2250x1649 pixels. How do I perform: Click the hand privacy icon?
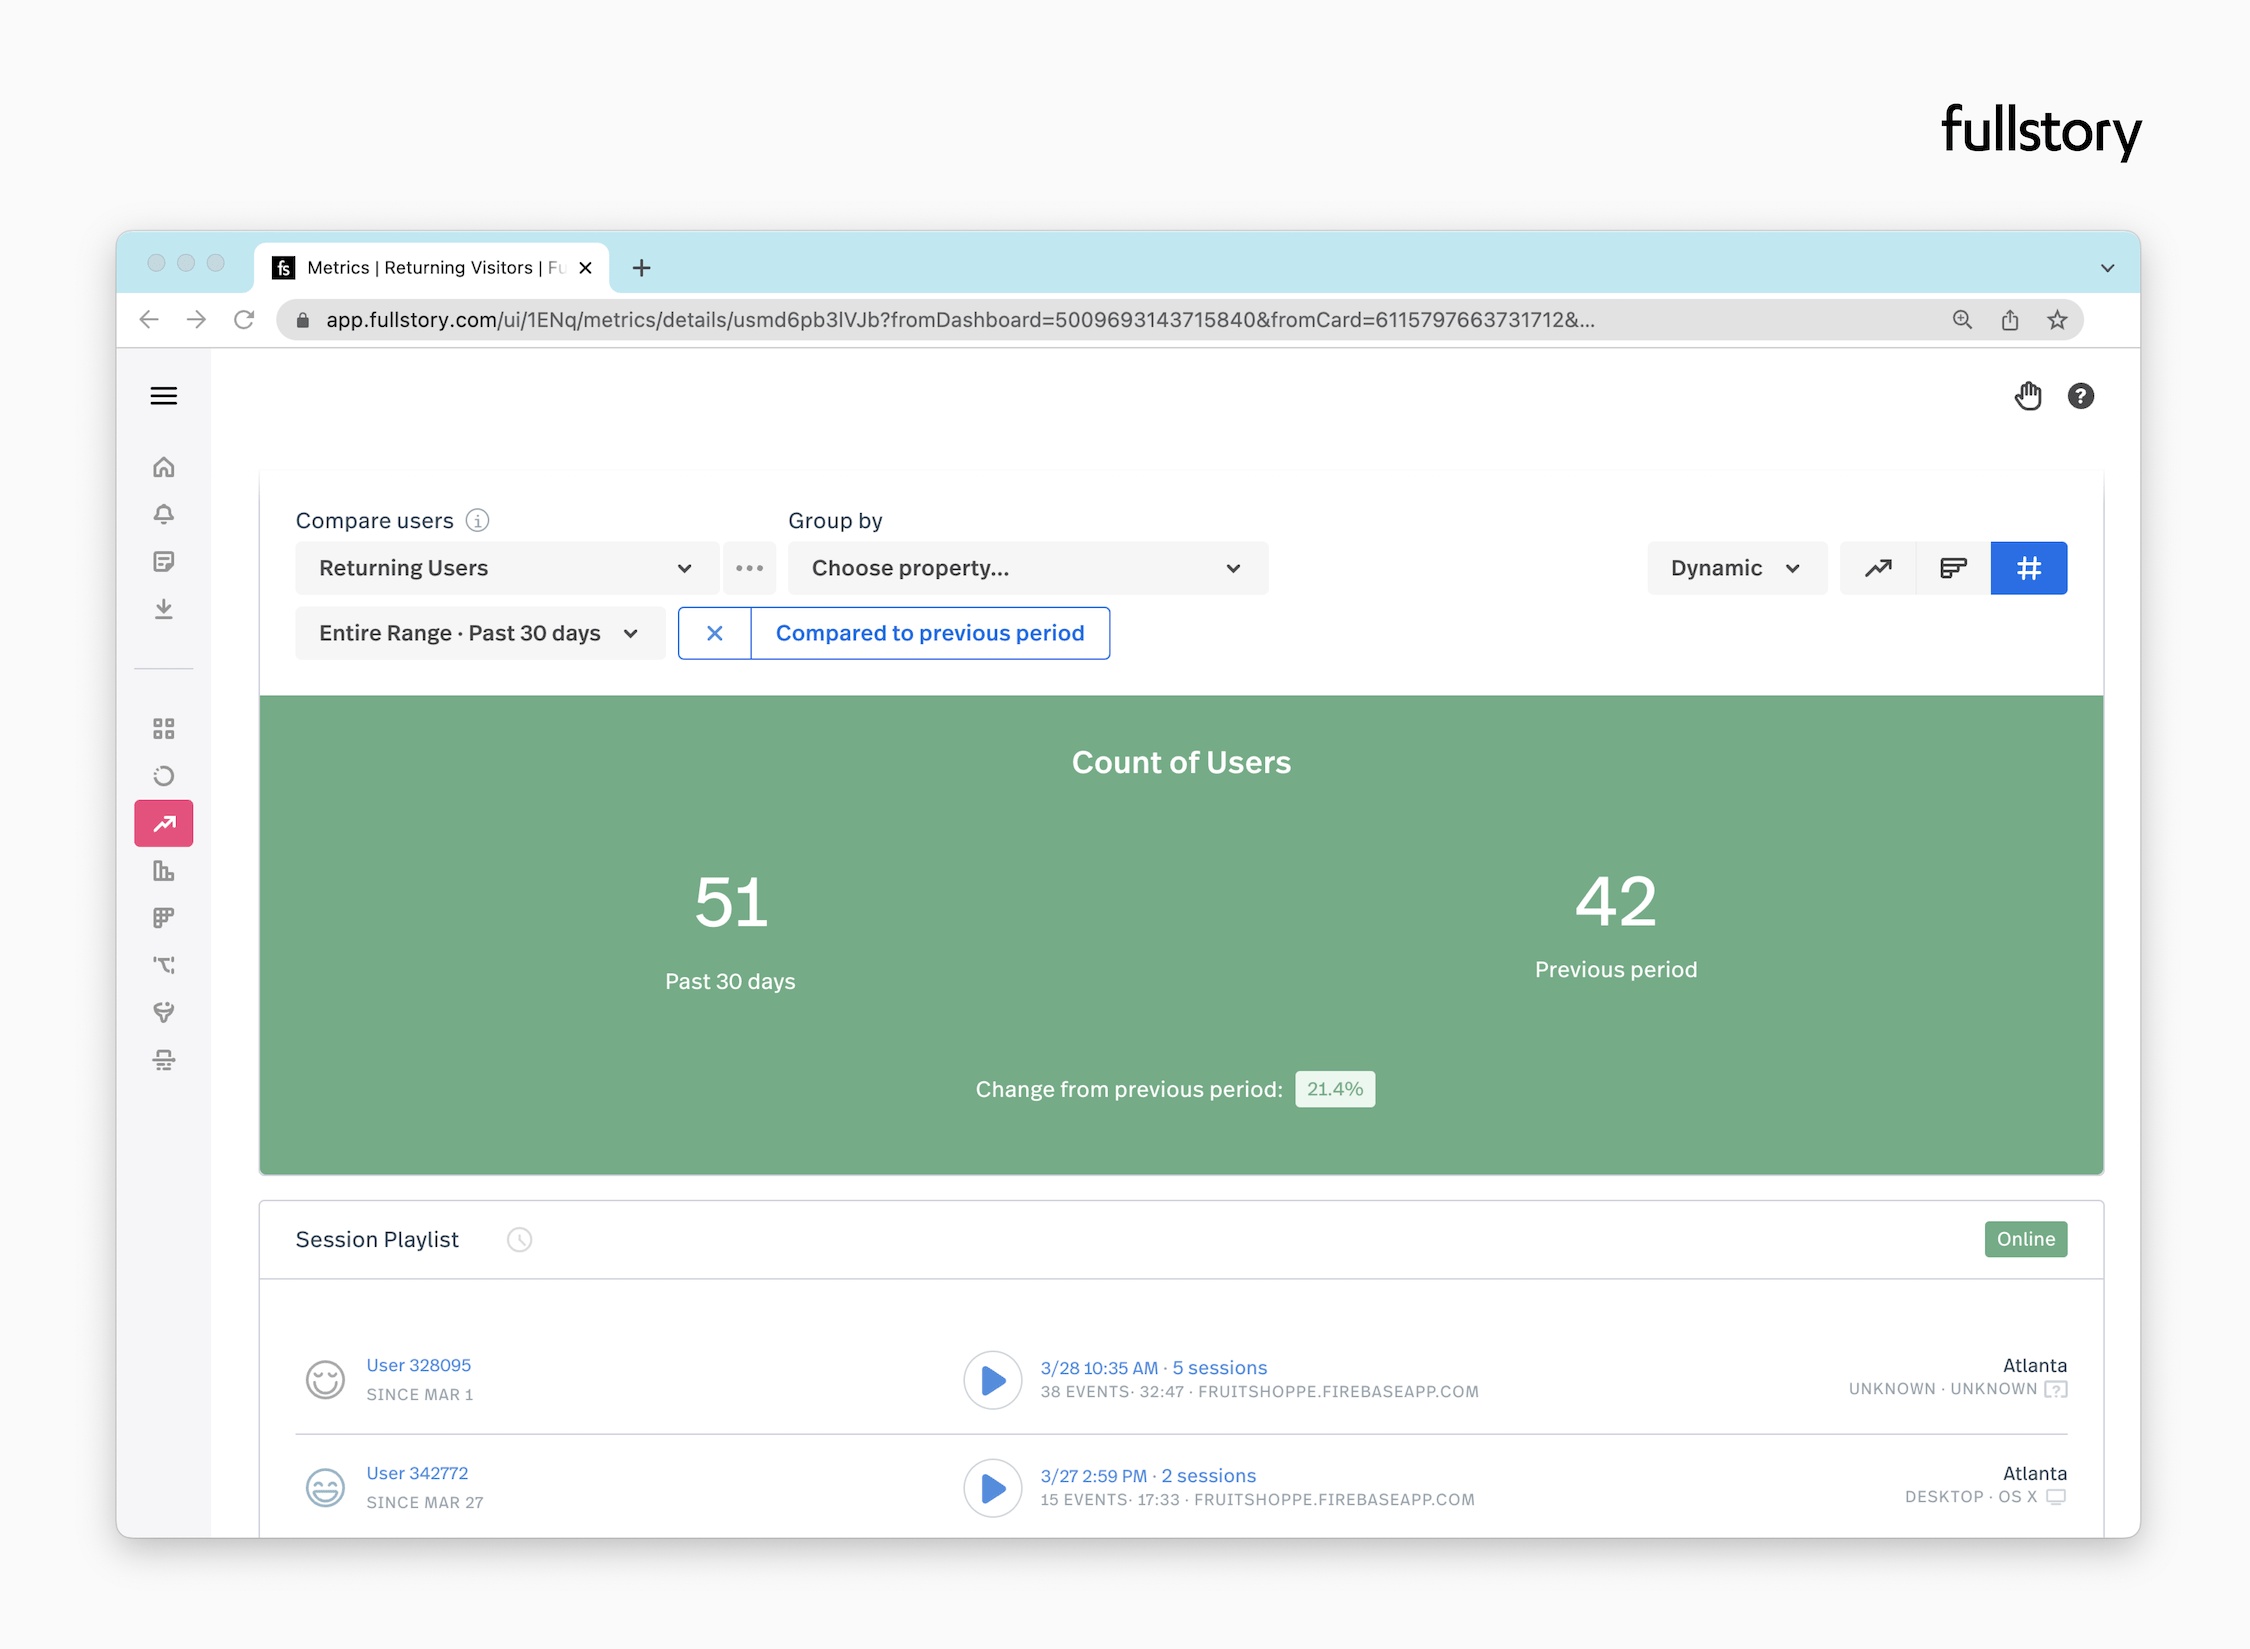coord(2028,396)
